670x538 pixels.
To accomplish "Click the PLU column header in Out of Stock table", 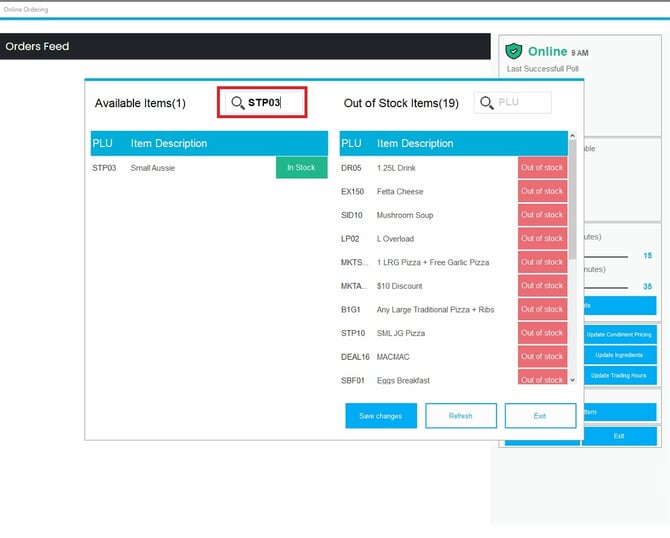I will click(x=351, y=143).
